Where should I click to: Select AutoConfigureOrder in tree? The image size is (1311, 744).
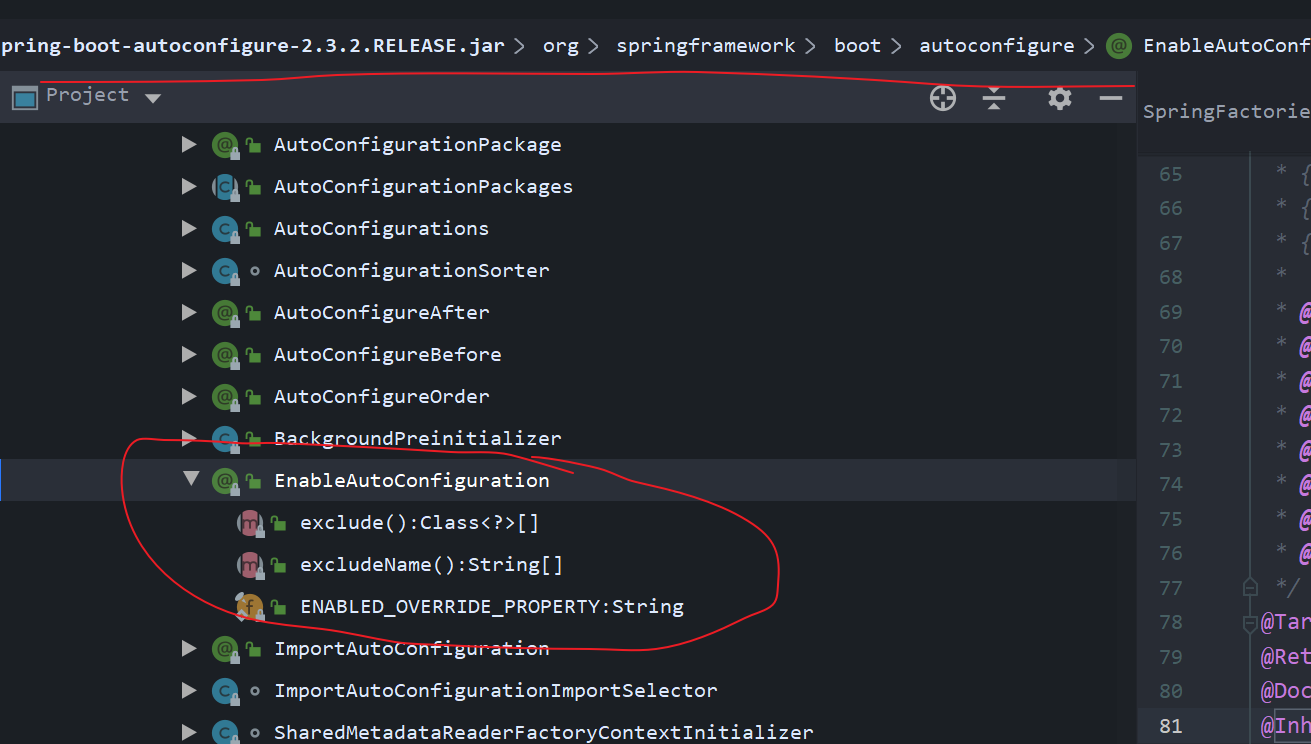pyautogui.click(x=382, y=397)
